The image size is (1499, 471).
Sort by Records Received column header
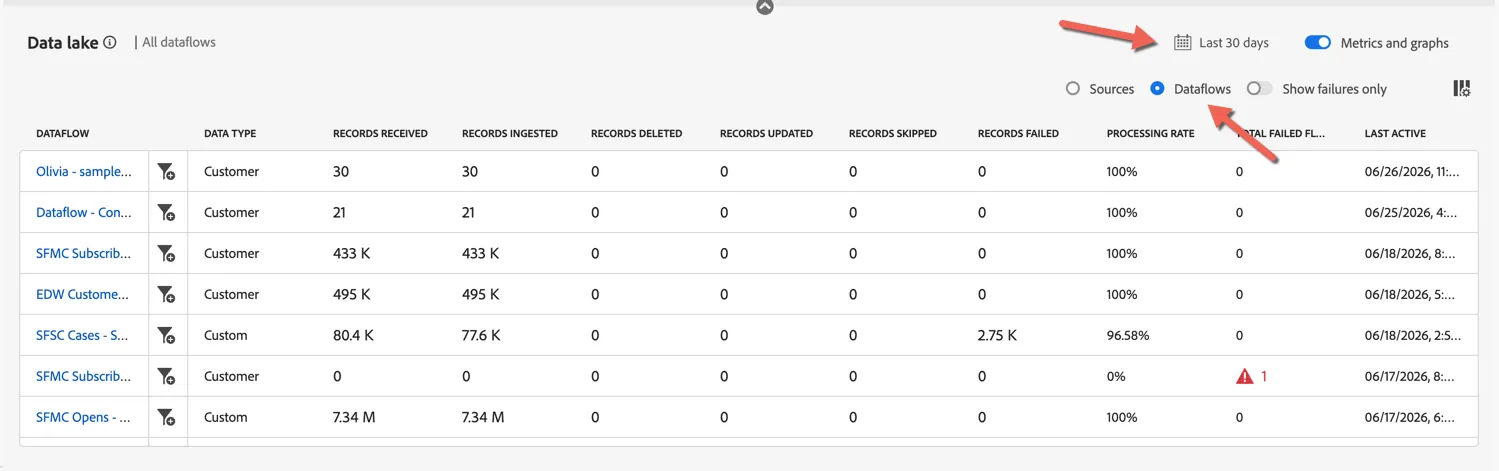(x=380, y=134)
